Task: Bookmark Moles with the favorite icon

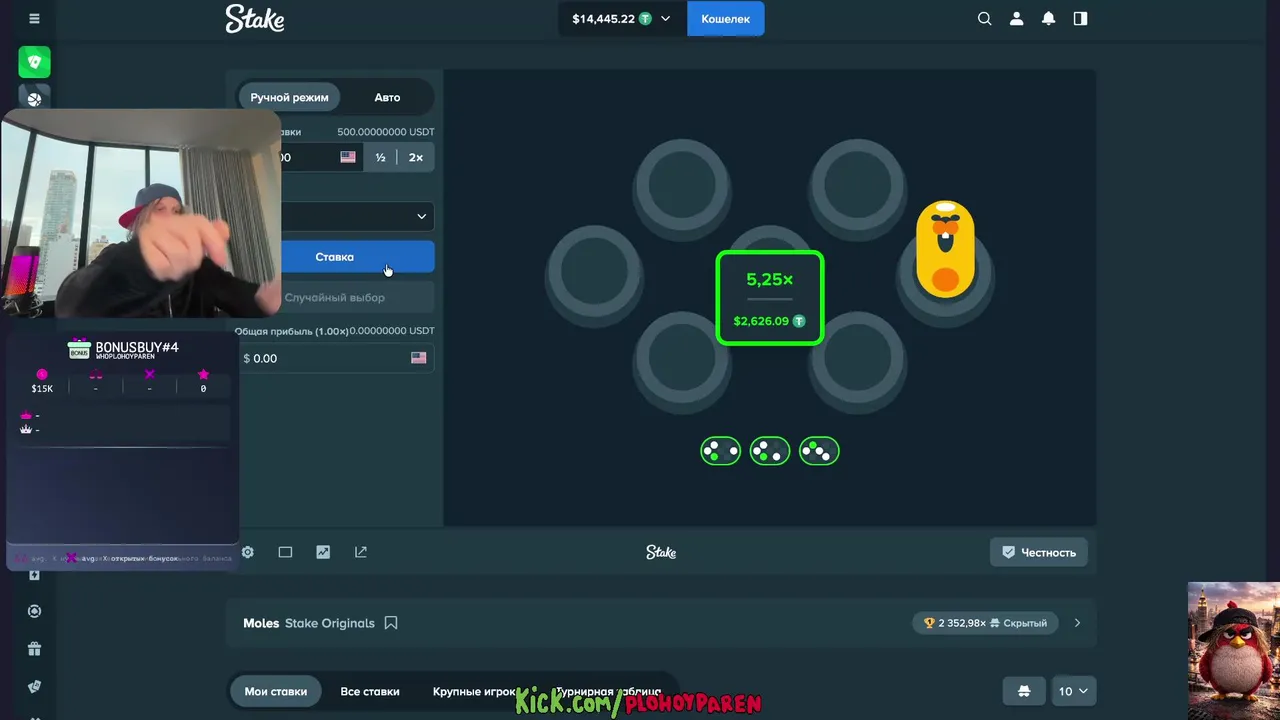Action: pyautogui.click(x=391, y=623)
